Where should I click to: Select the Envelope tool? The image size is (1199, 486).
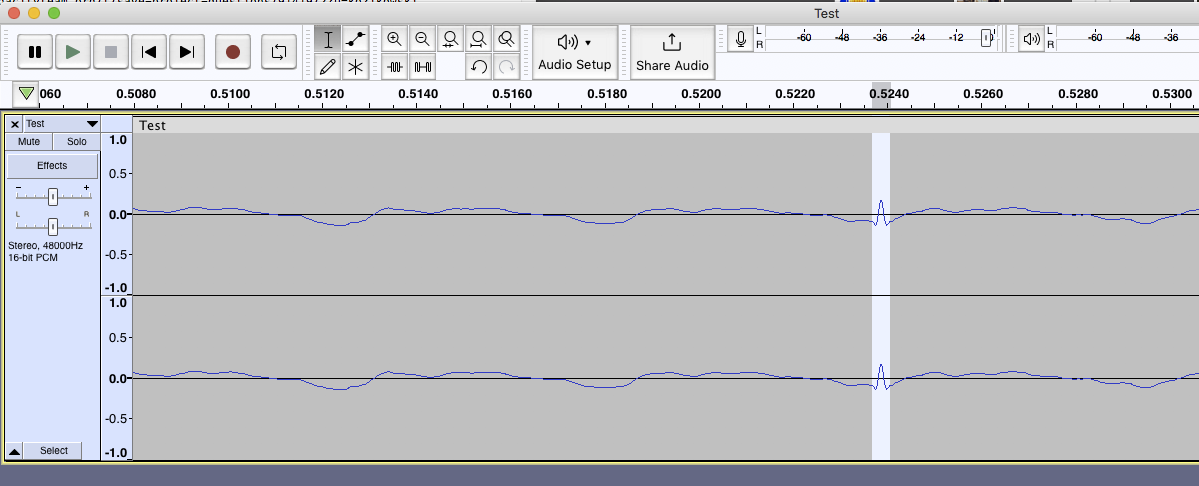point(355,40)
